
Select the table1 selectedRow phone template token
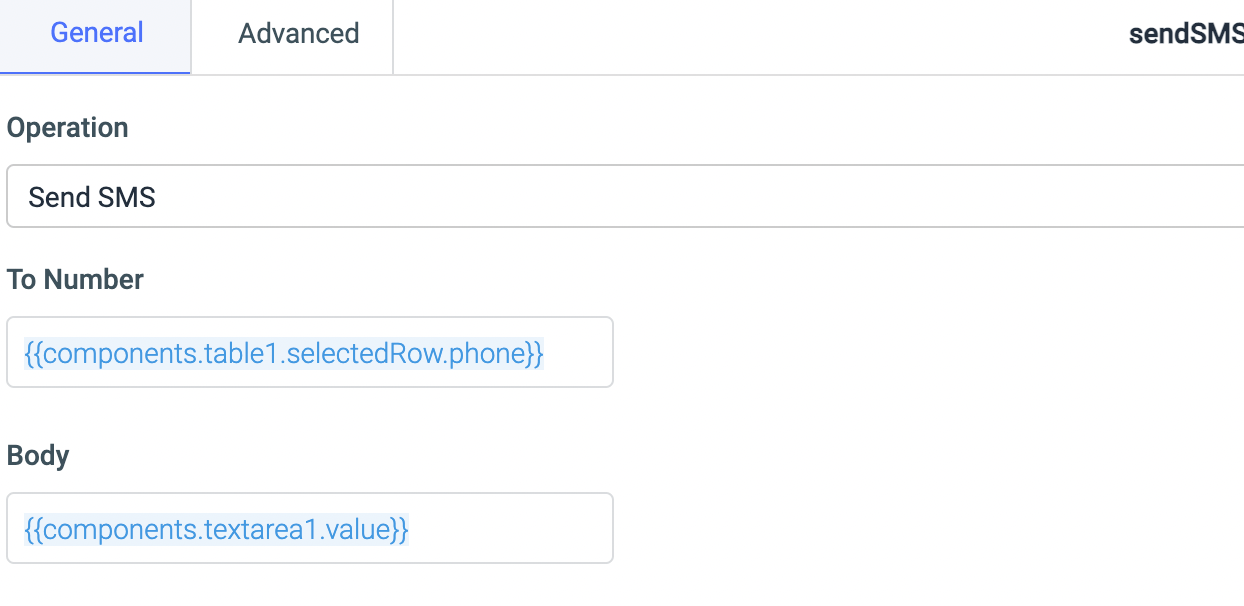point(283,351)
